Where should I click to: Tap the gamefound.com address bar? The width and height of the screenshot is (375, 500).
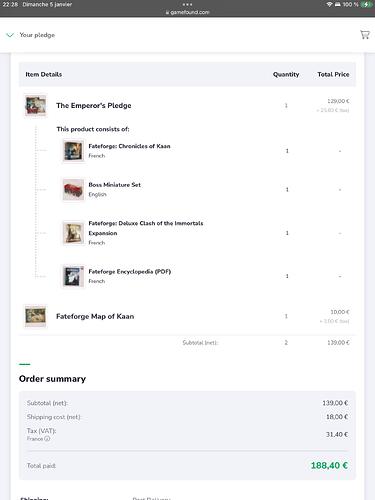point(188,12)
